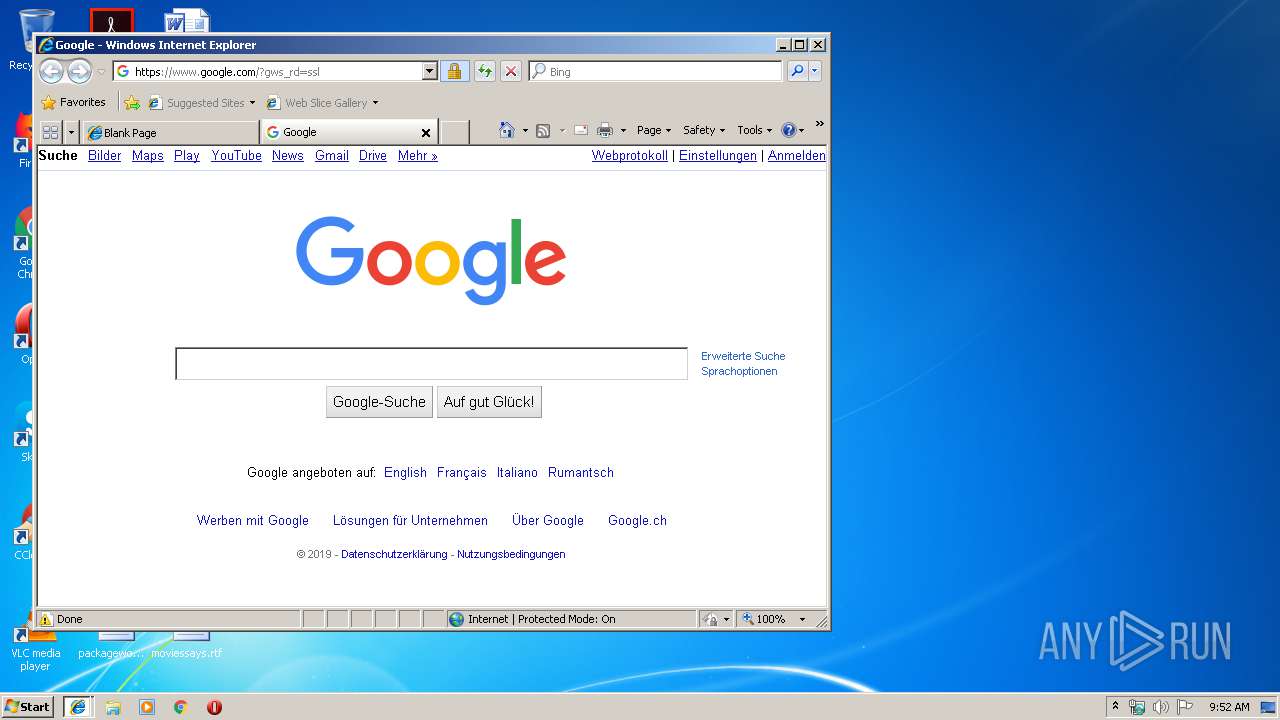The width and height of the screenshot is (1280, 720).
Task: Click the RSS feeds icon
Action: (543, 130)
